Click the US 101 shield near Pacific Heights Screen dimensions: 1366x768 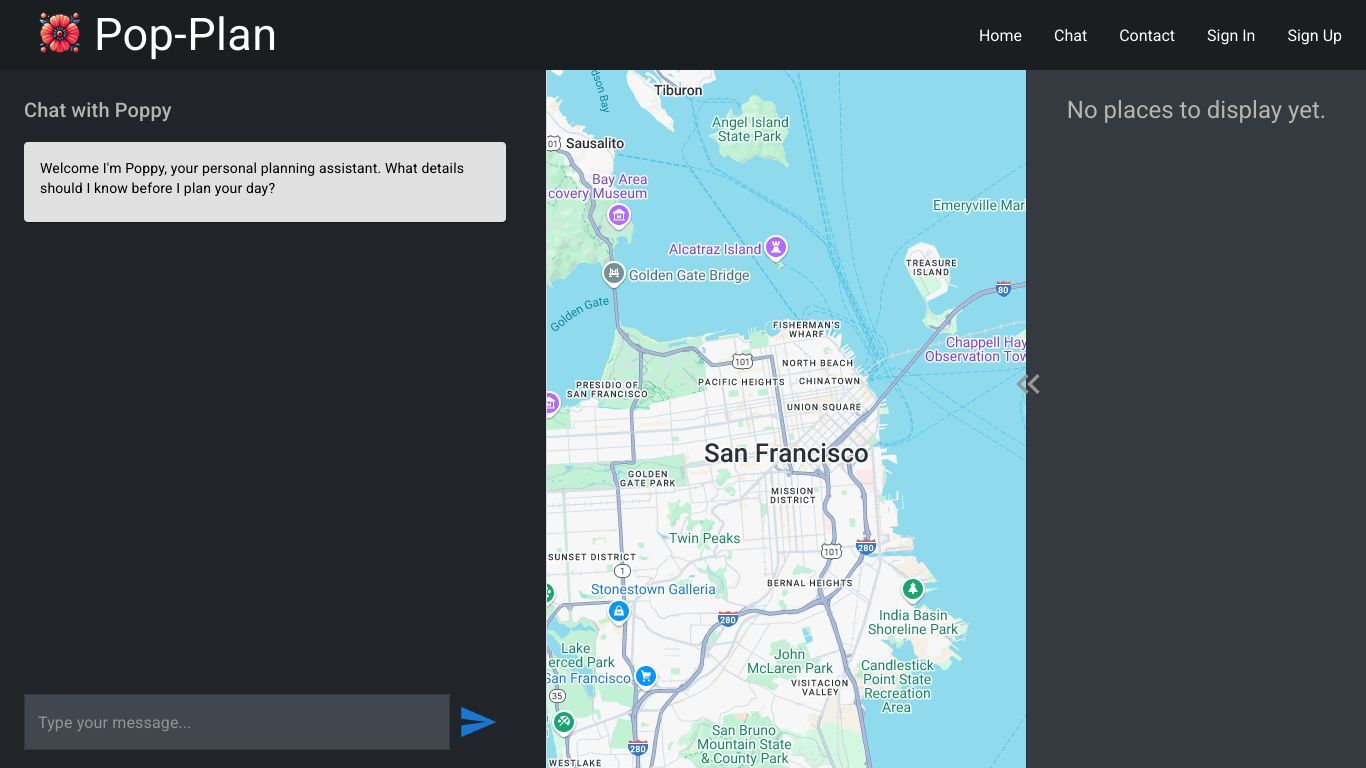(x=741, y=361)
